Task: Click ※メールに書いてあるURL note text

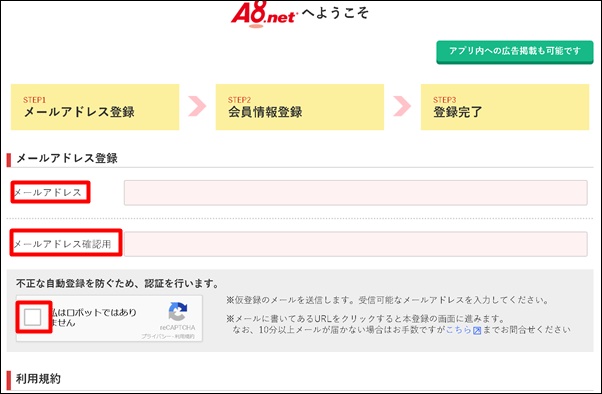Action: point(366,319)
